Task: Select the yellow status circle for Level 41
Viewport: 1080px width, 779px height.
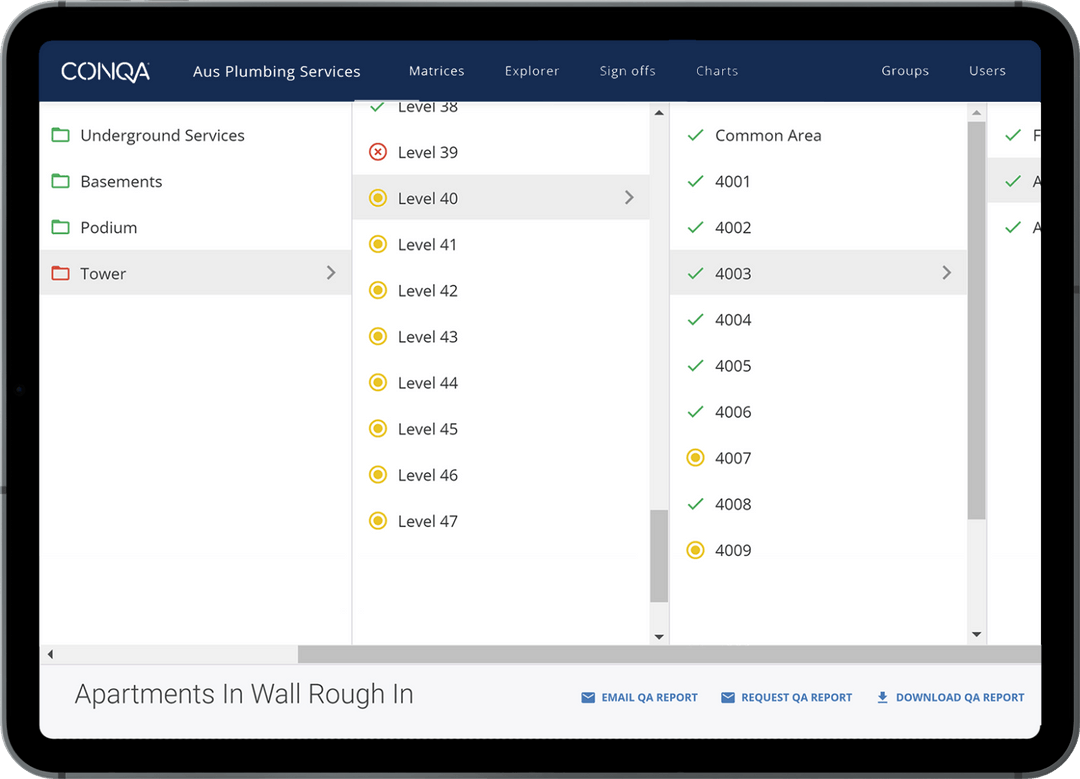Action: 378,244
